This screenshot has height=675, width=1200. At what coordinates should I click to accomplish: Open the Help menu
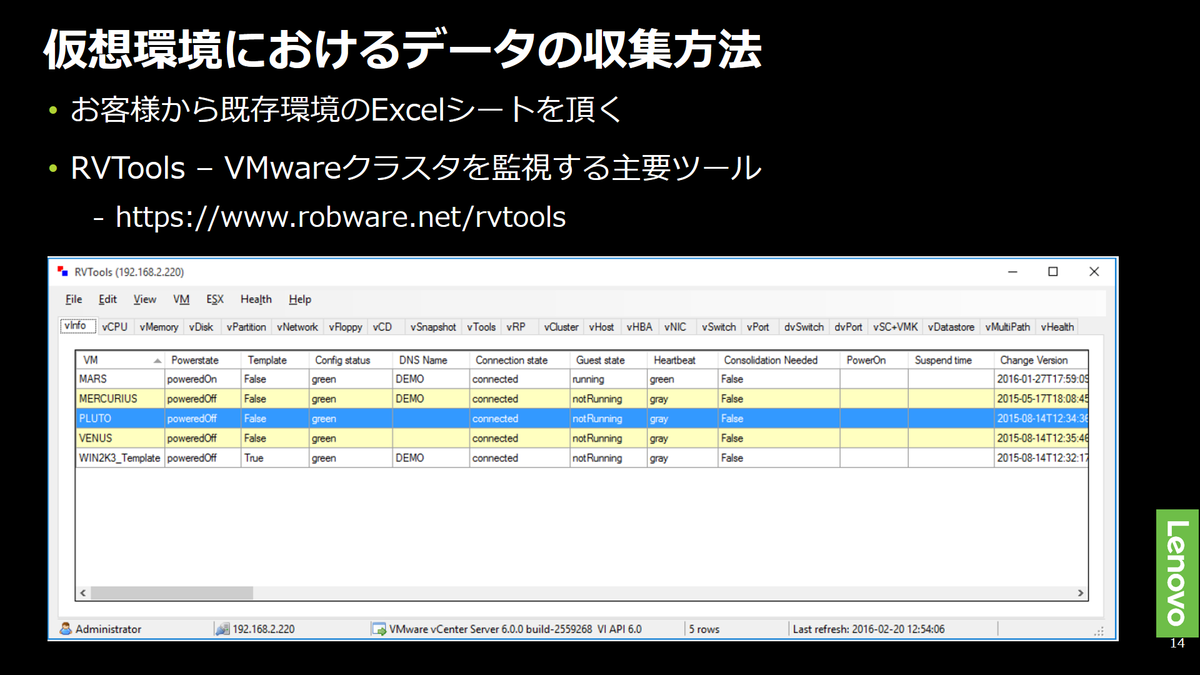pos(300,299)
